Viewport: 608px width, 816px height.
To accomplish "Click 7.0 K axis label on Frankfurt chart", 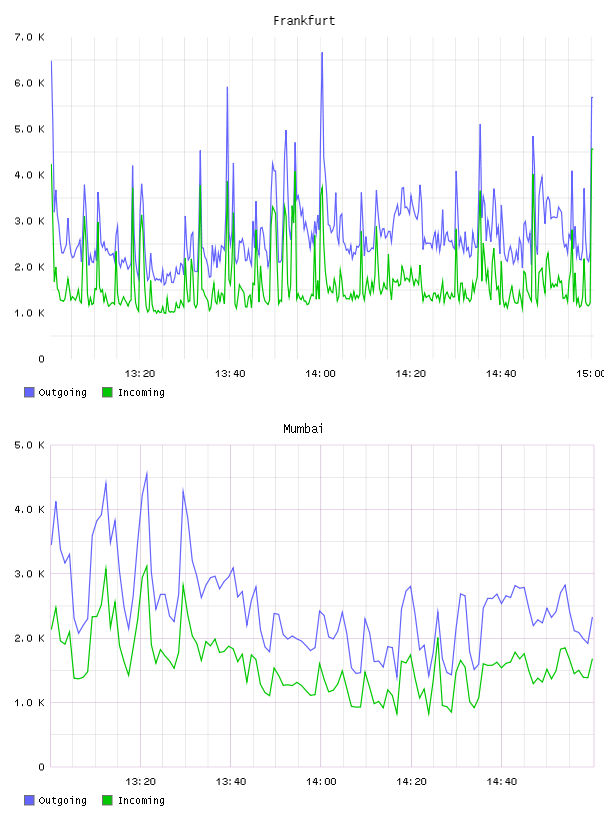I will [x=30, y=37].
